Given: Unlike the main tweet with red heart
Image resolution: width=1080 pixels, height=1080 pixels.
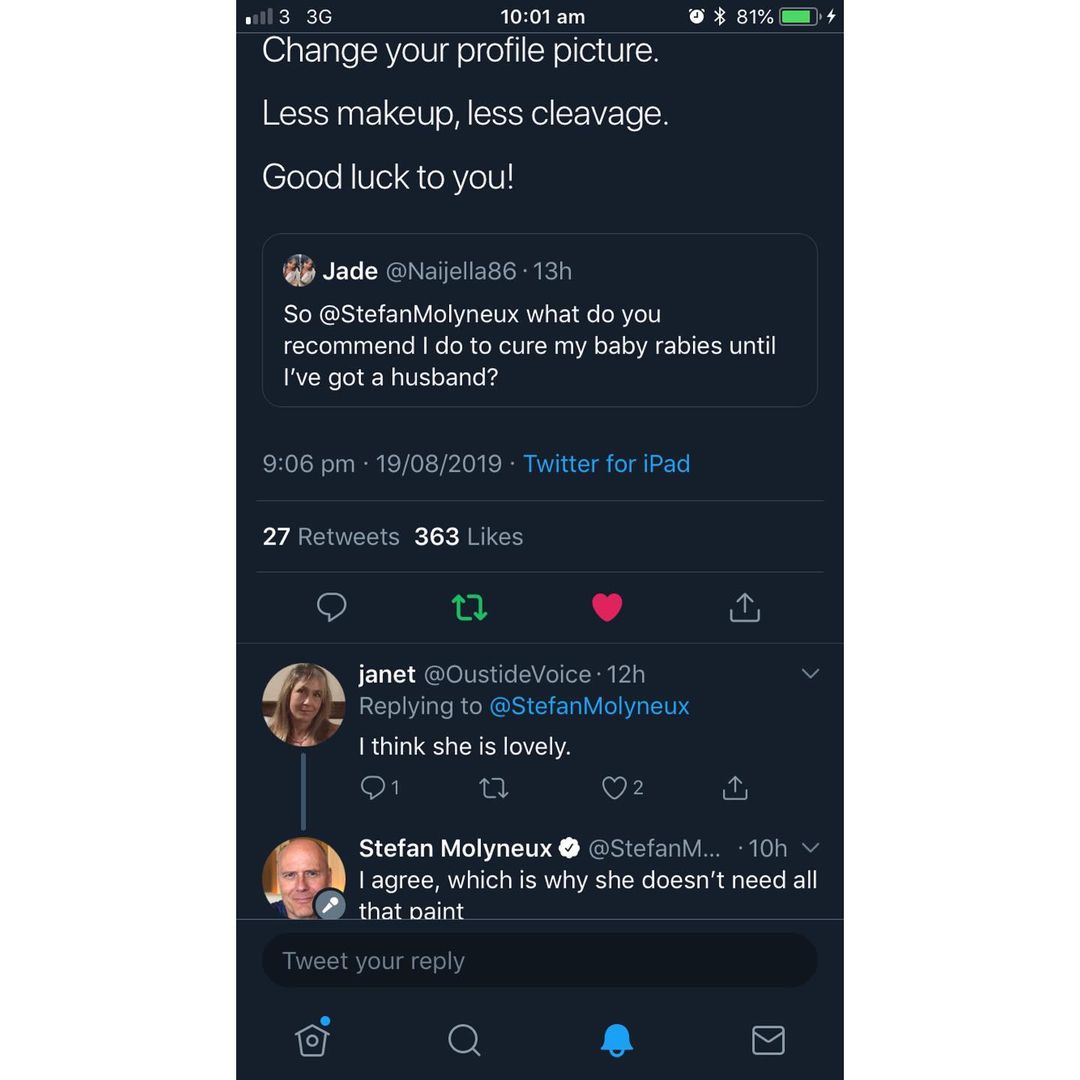Looking at the screenshot, I should pos(607,607).
